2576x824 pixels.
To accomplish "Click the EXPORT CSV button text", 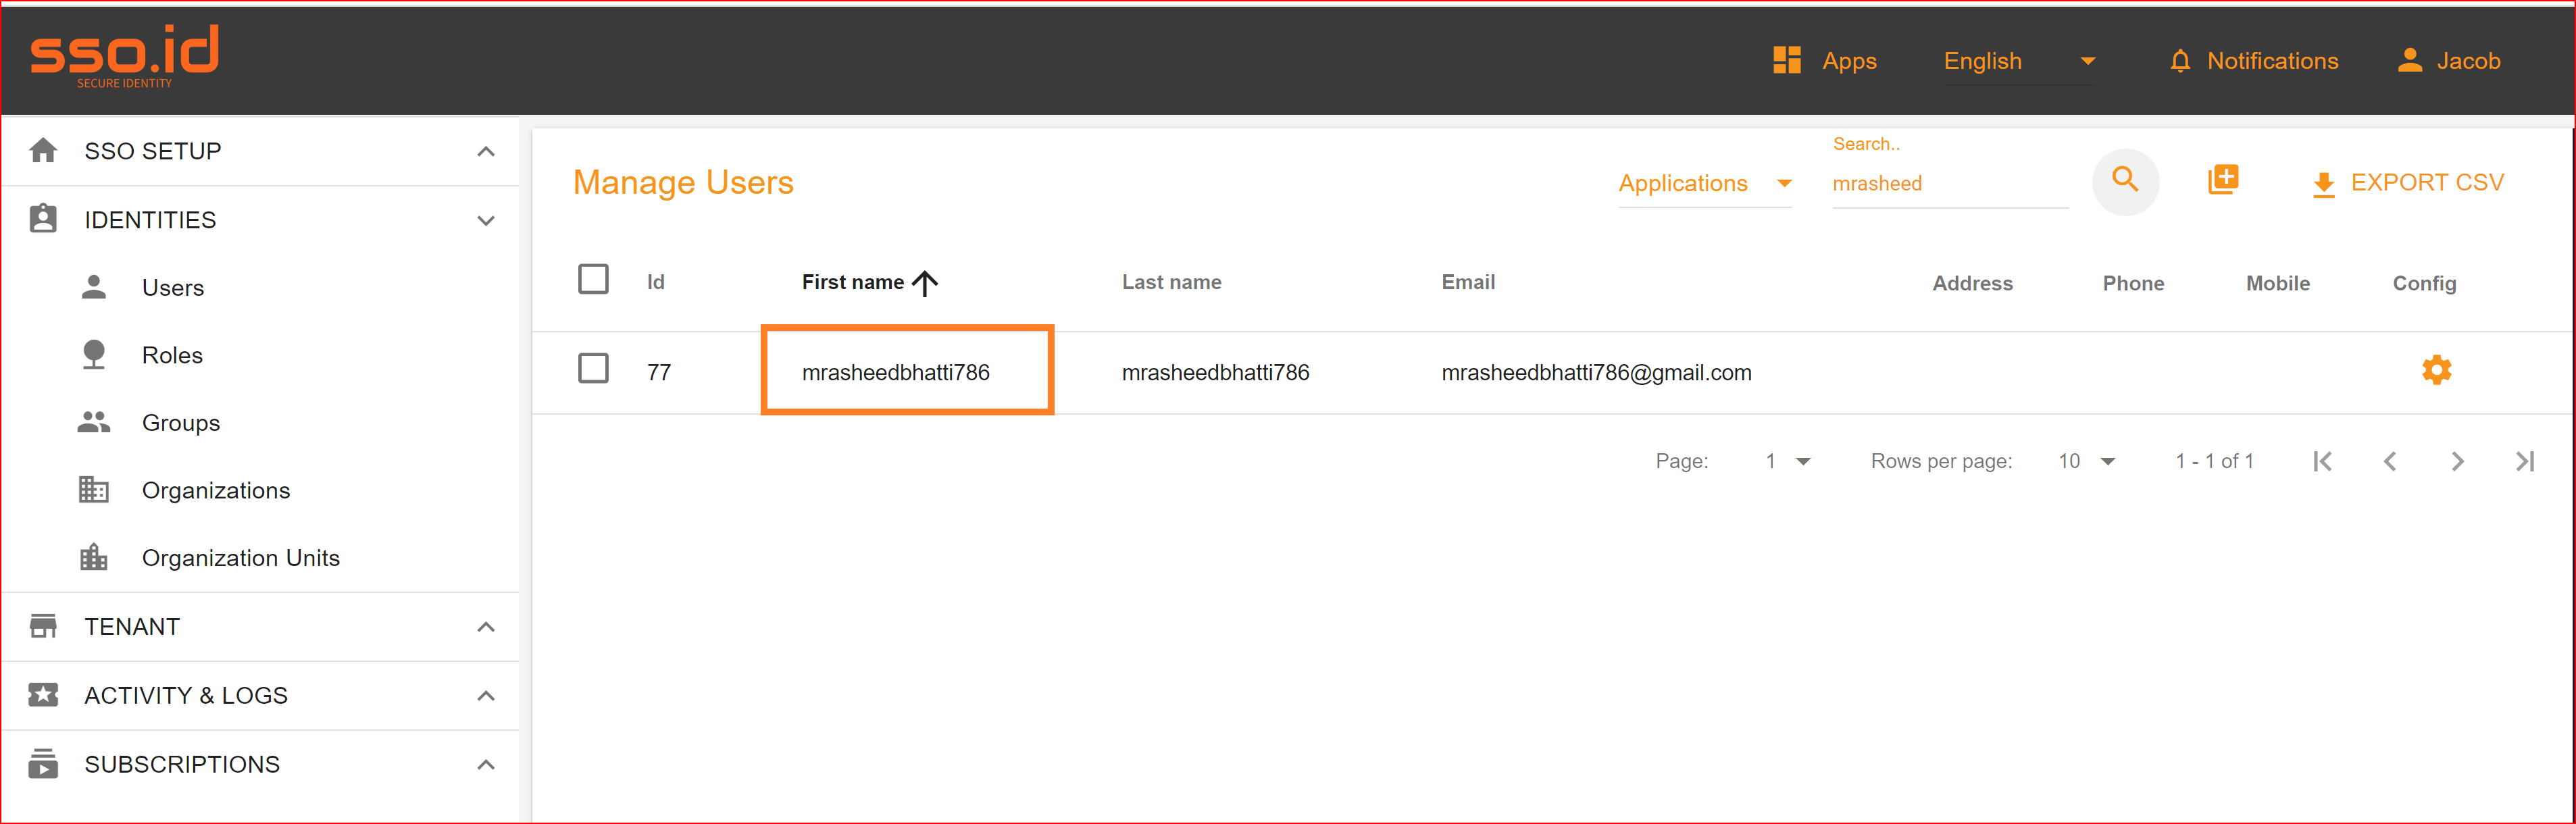I will [x=2427, y=182].
